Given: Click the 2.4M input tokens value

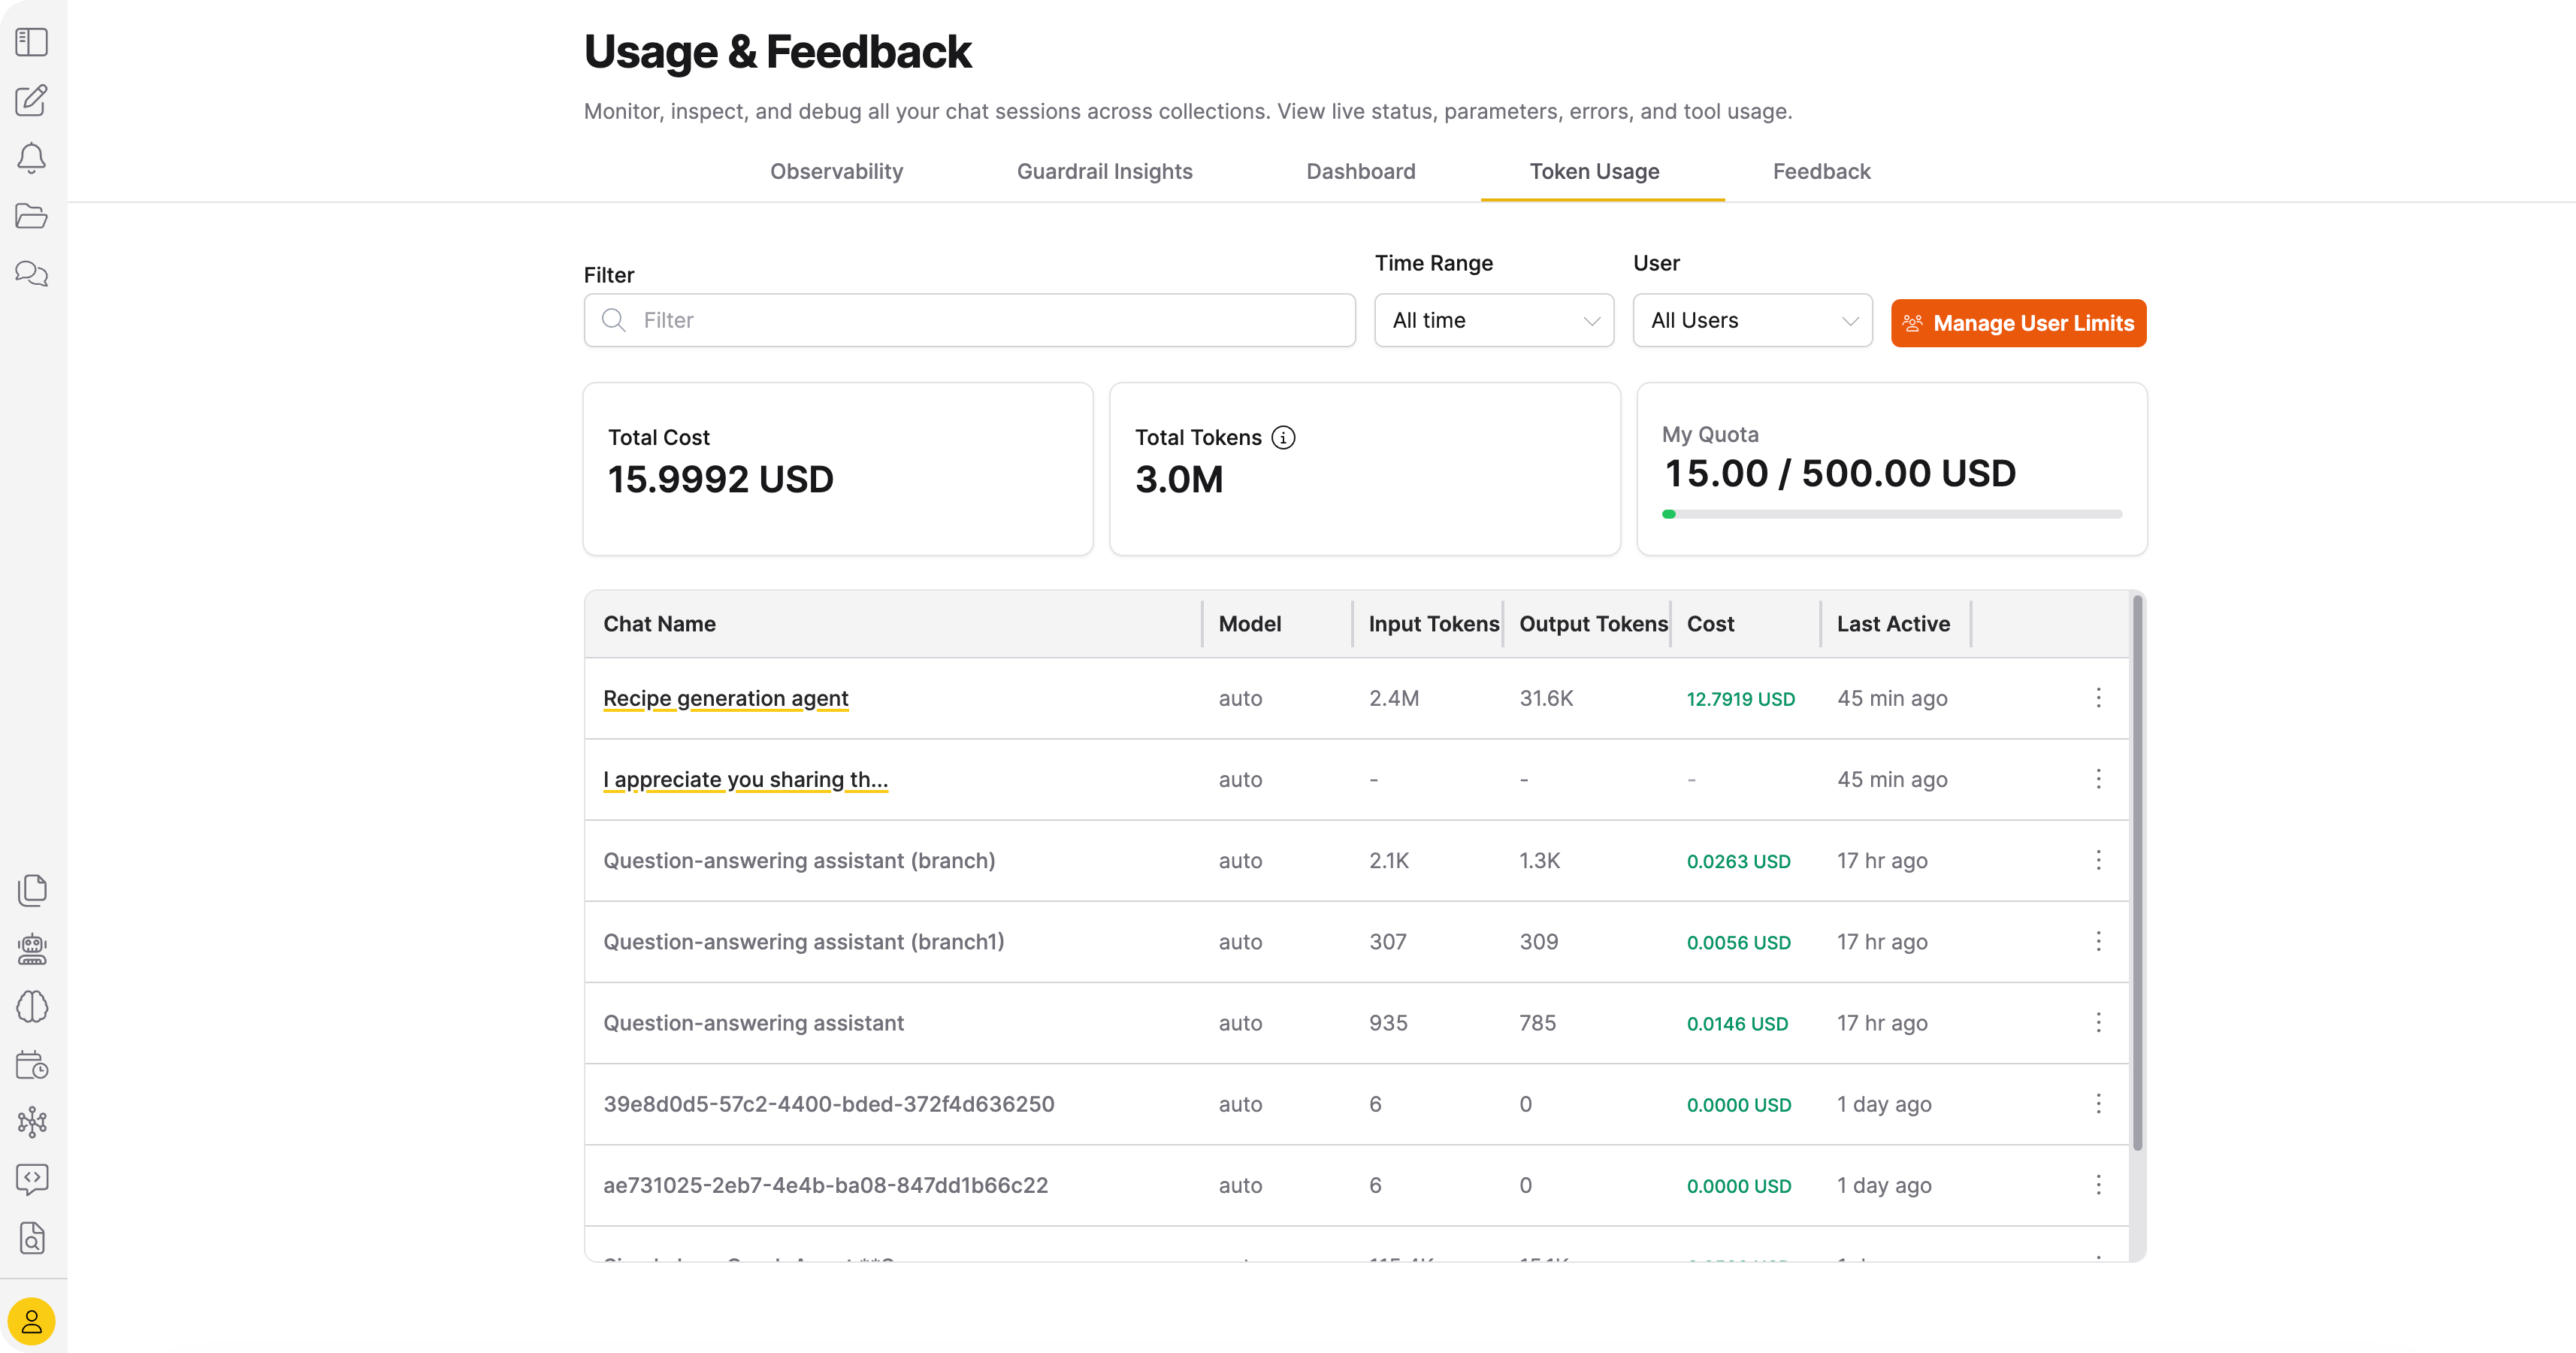Looking at the screenshot, I should pyautogui.click(x=1394, y=698).
